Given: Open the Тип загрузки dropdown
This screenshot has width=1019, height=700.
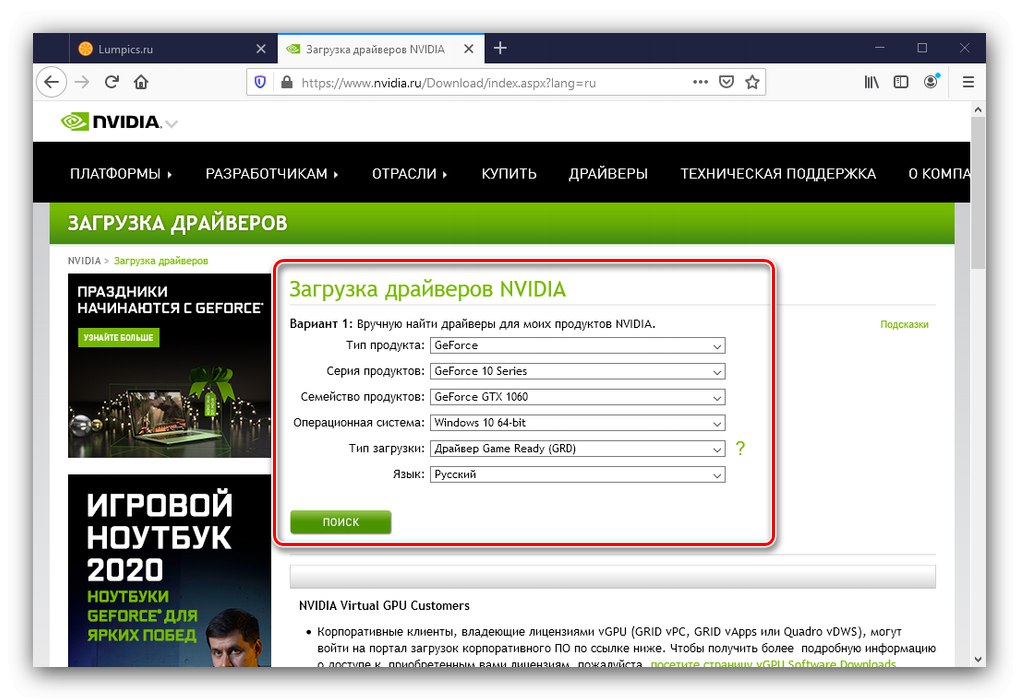Looking at the screenshot, I should point(577,448).
